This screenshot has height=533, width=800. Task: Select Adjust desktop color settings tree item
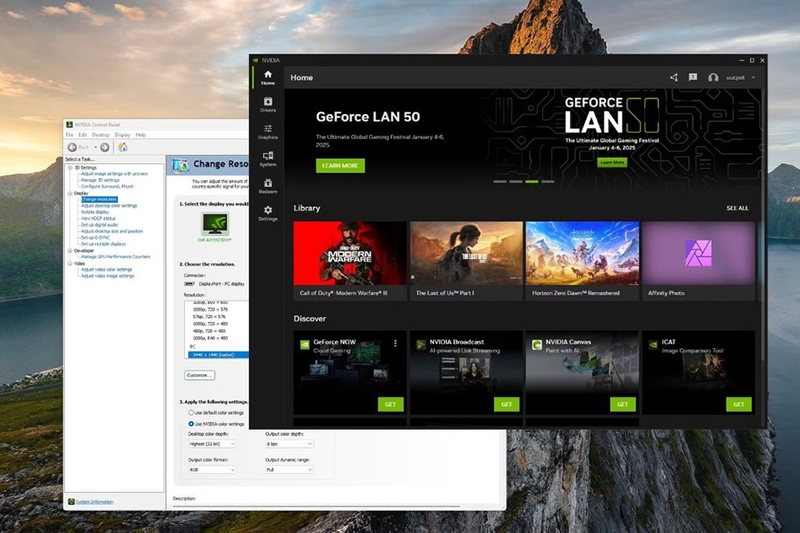(109, 206)
